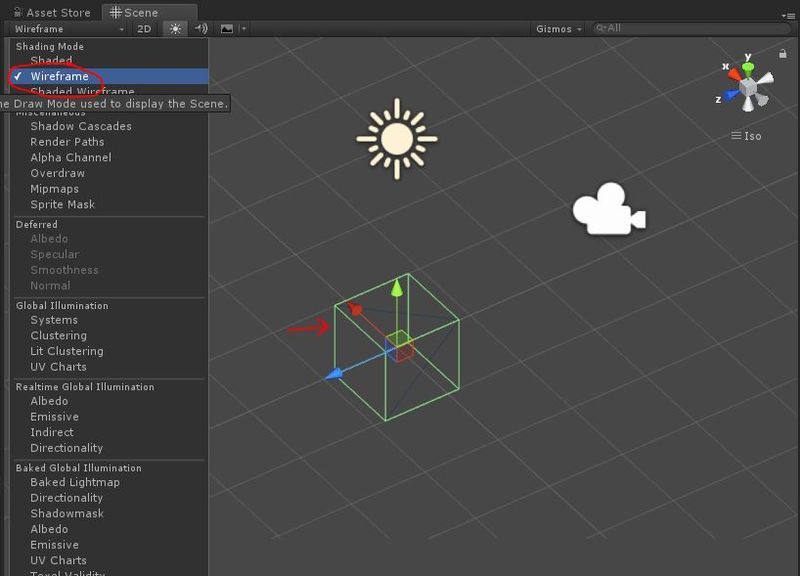
Task: Open the scene effects dropdown arrow
Action: tap(244, 29)
